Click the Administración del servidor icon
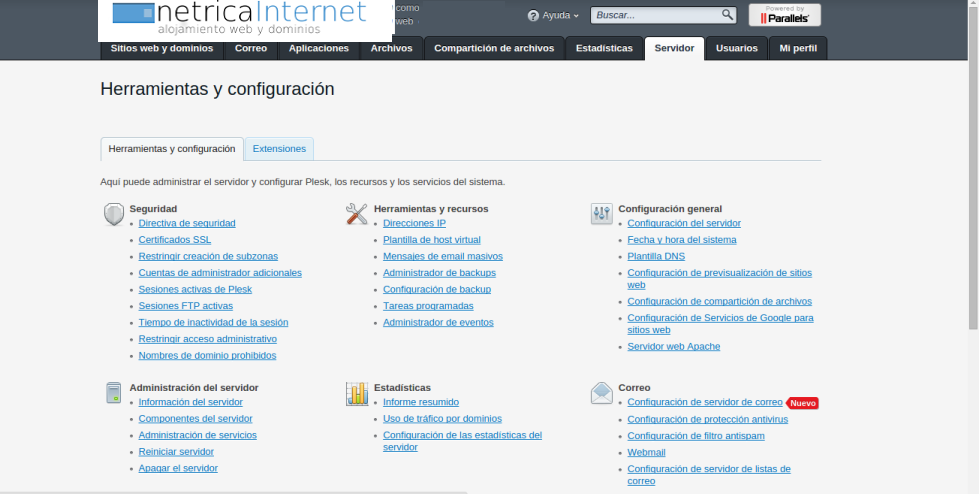Viewport: 979px width, 494px height. pos(114,393)
